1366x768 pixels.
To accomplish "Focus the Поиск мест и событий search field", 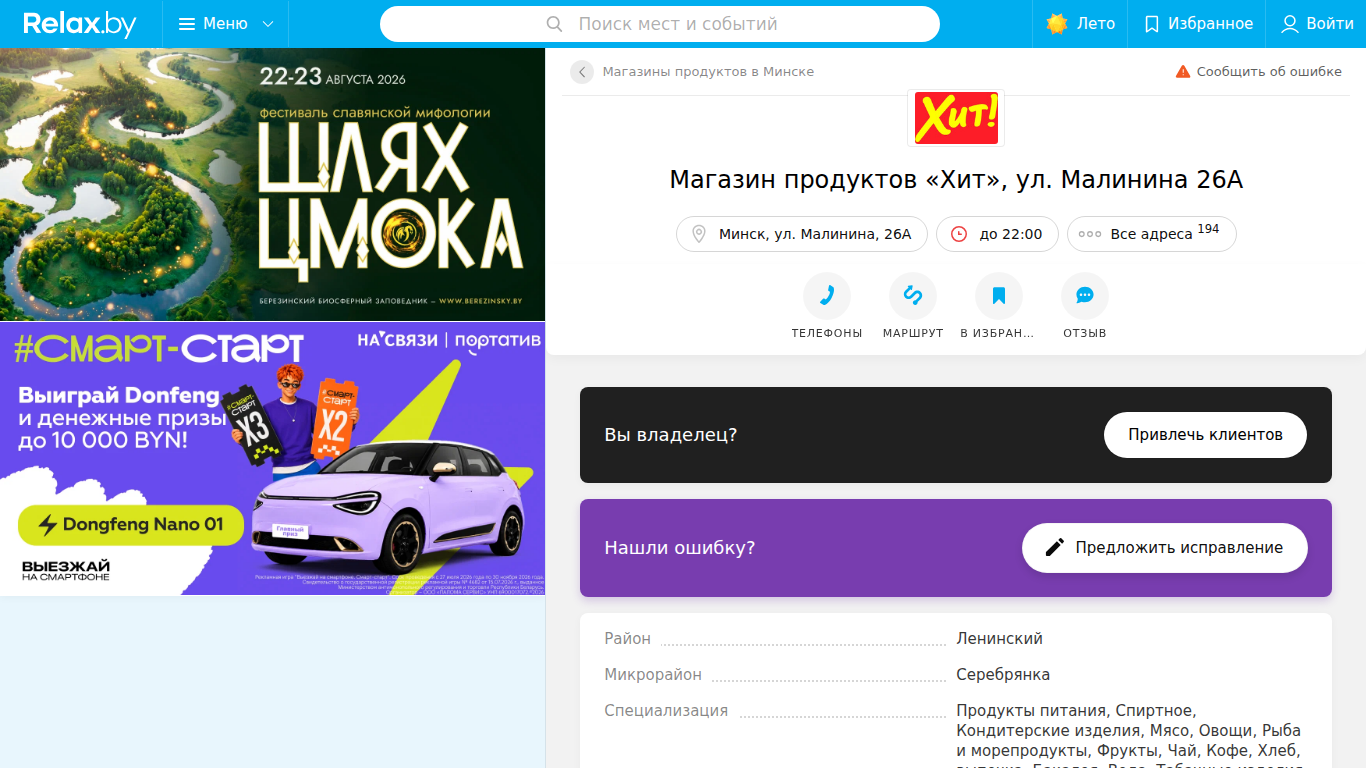I will click(660, 24).
